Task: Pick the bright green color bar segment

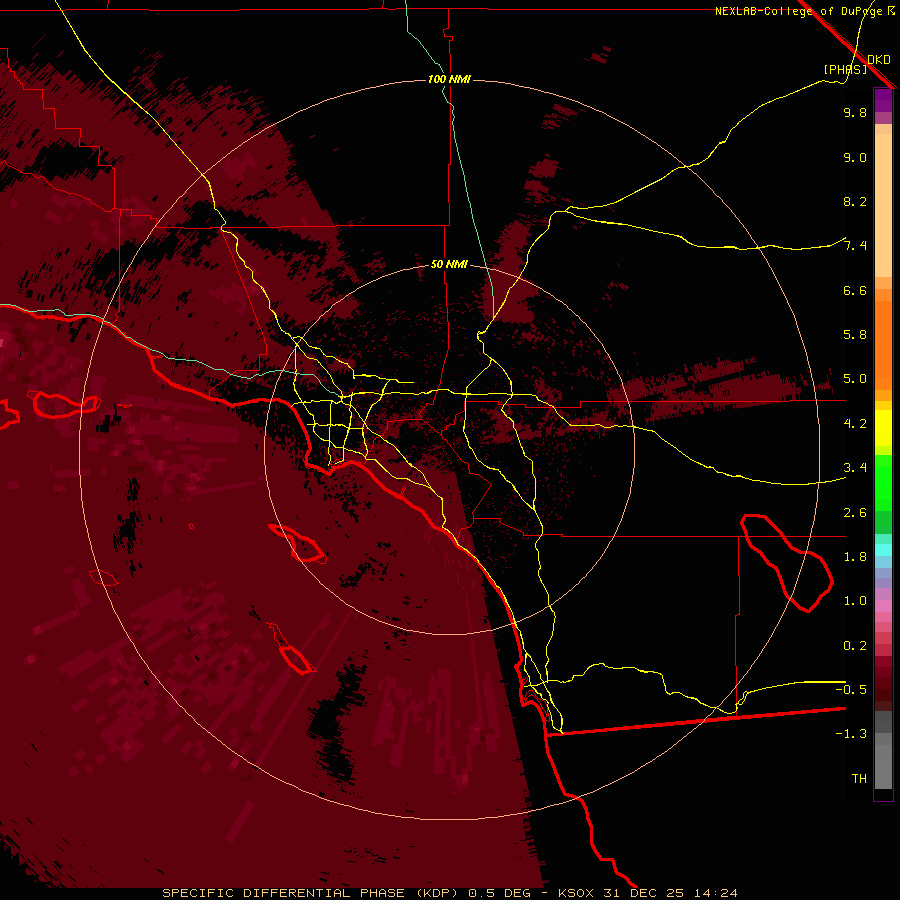Action: point(883,482)
